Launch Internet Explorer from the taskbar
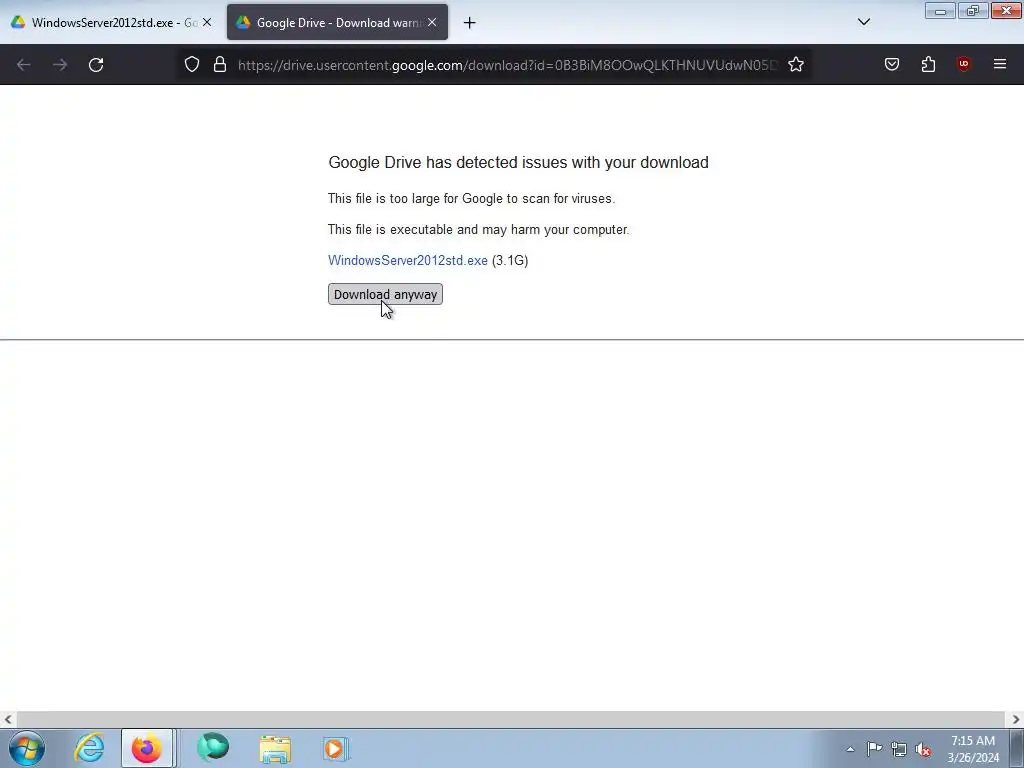1024x768 pixels. 89,748
